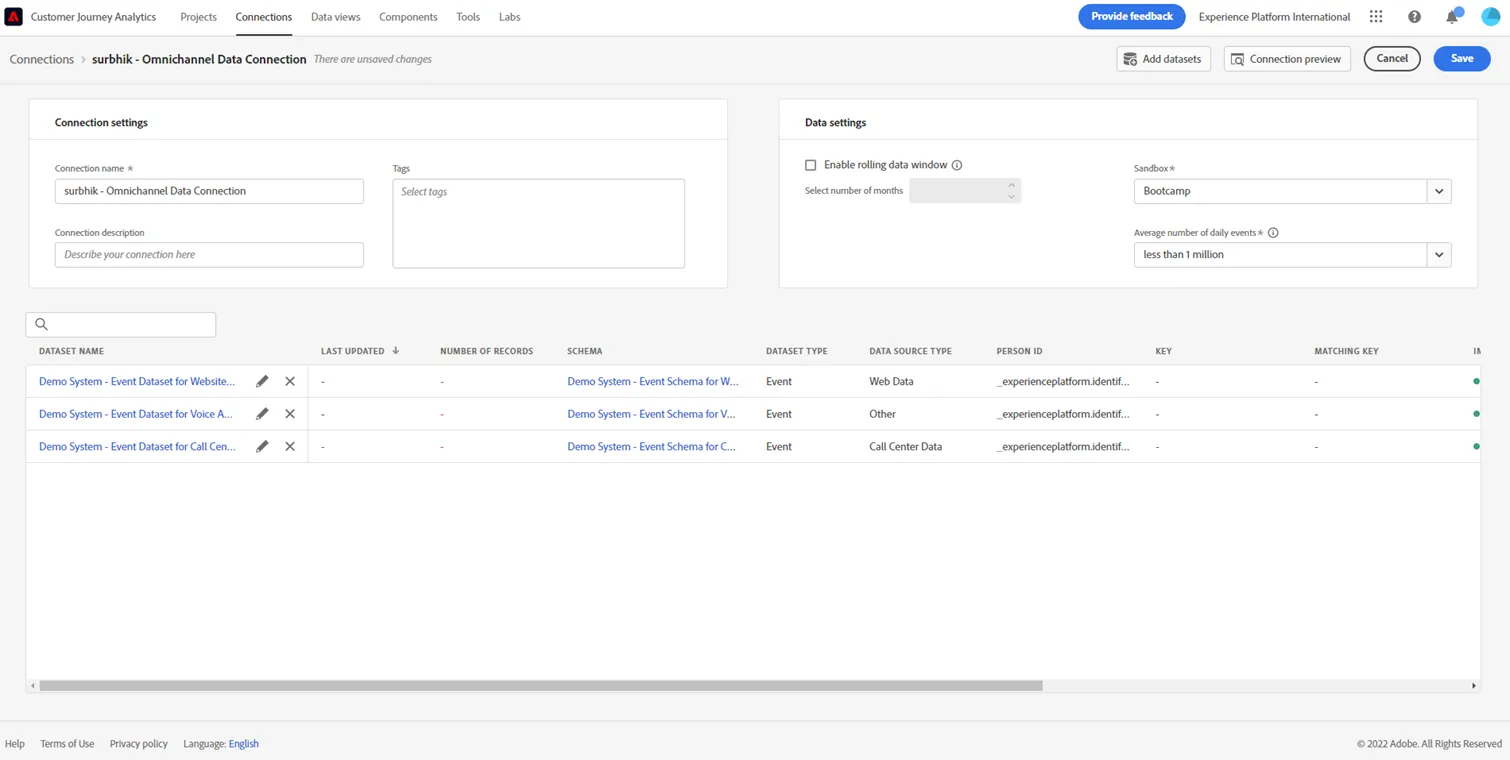This screenshot has height=760, width=1510.
Task: Click Provide feedback button
Action: tap(1132, 17)
